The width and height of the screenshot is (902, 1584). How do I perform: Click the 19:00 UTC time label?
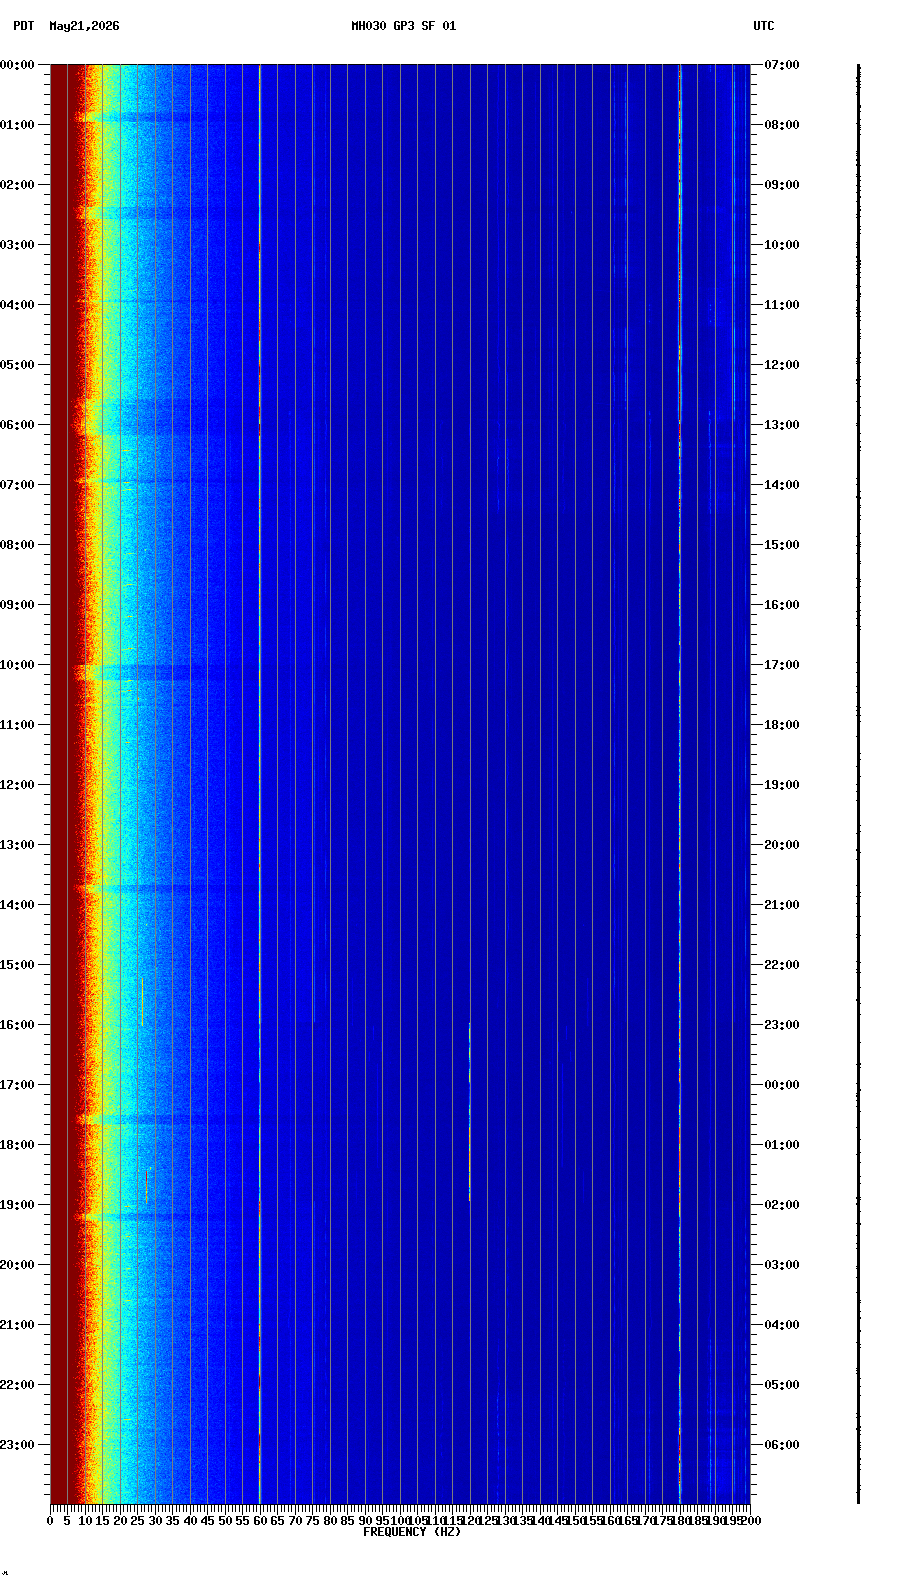pos(782,785)
